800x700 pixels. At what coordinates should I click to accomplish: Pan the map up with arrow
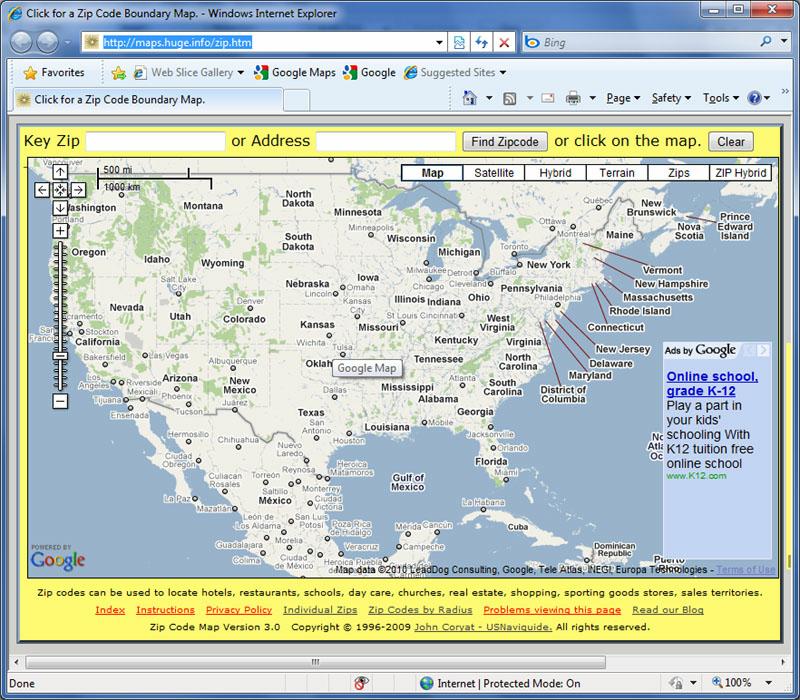point(60,172)
